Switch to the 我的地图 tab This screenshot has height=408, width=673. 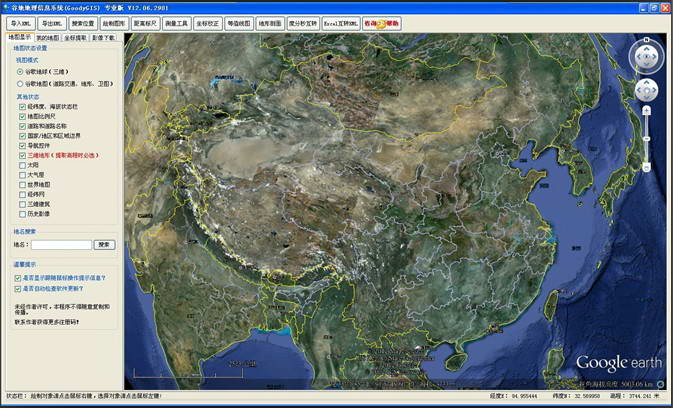(47, 37)
